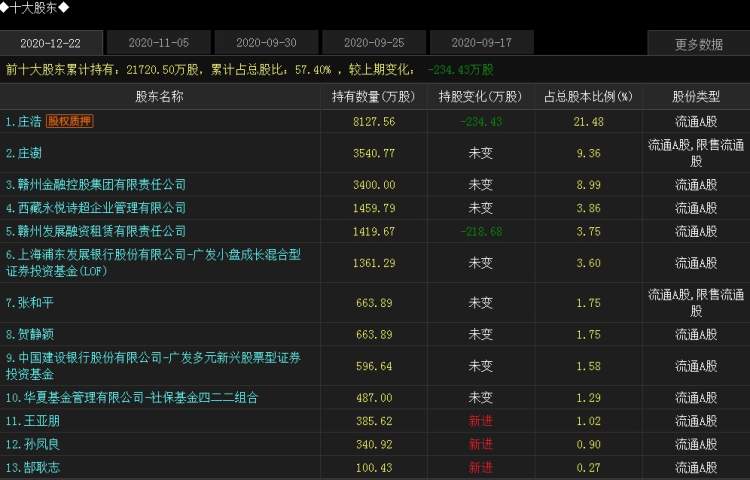Image resolution: width=750 pixels, height=480 pixels.
Task: Click the 更多数据 button
Action: coord(698,44)
